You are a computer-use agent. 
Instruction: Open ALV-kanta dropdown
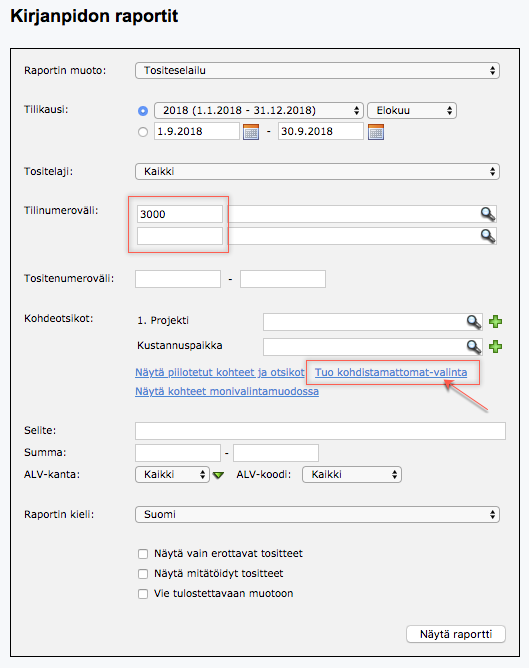(172, 475)
